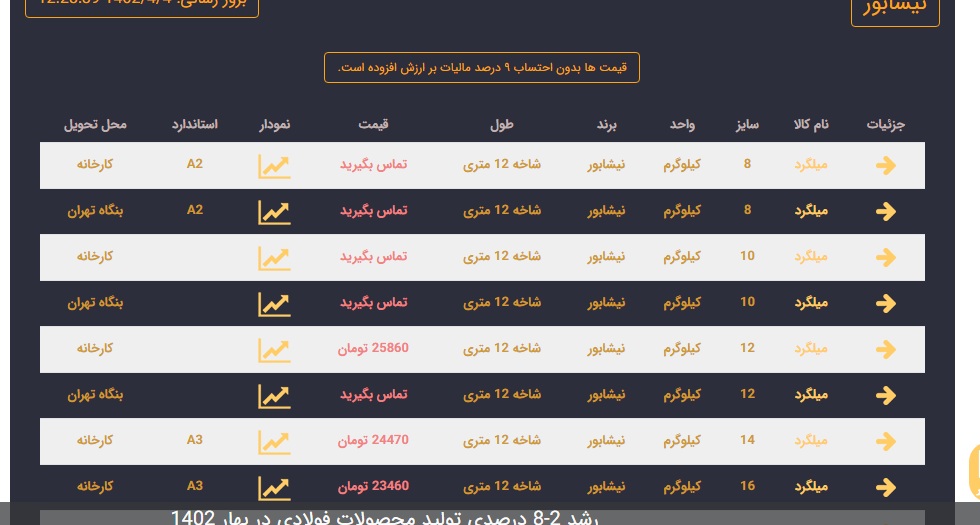Click the نیشابور title button
This screenshot has height=525, width=980.
[894, 8]
